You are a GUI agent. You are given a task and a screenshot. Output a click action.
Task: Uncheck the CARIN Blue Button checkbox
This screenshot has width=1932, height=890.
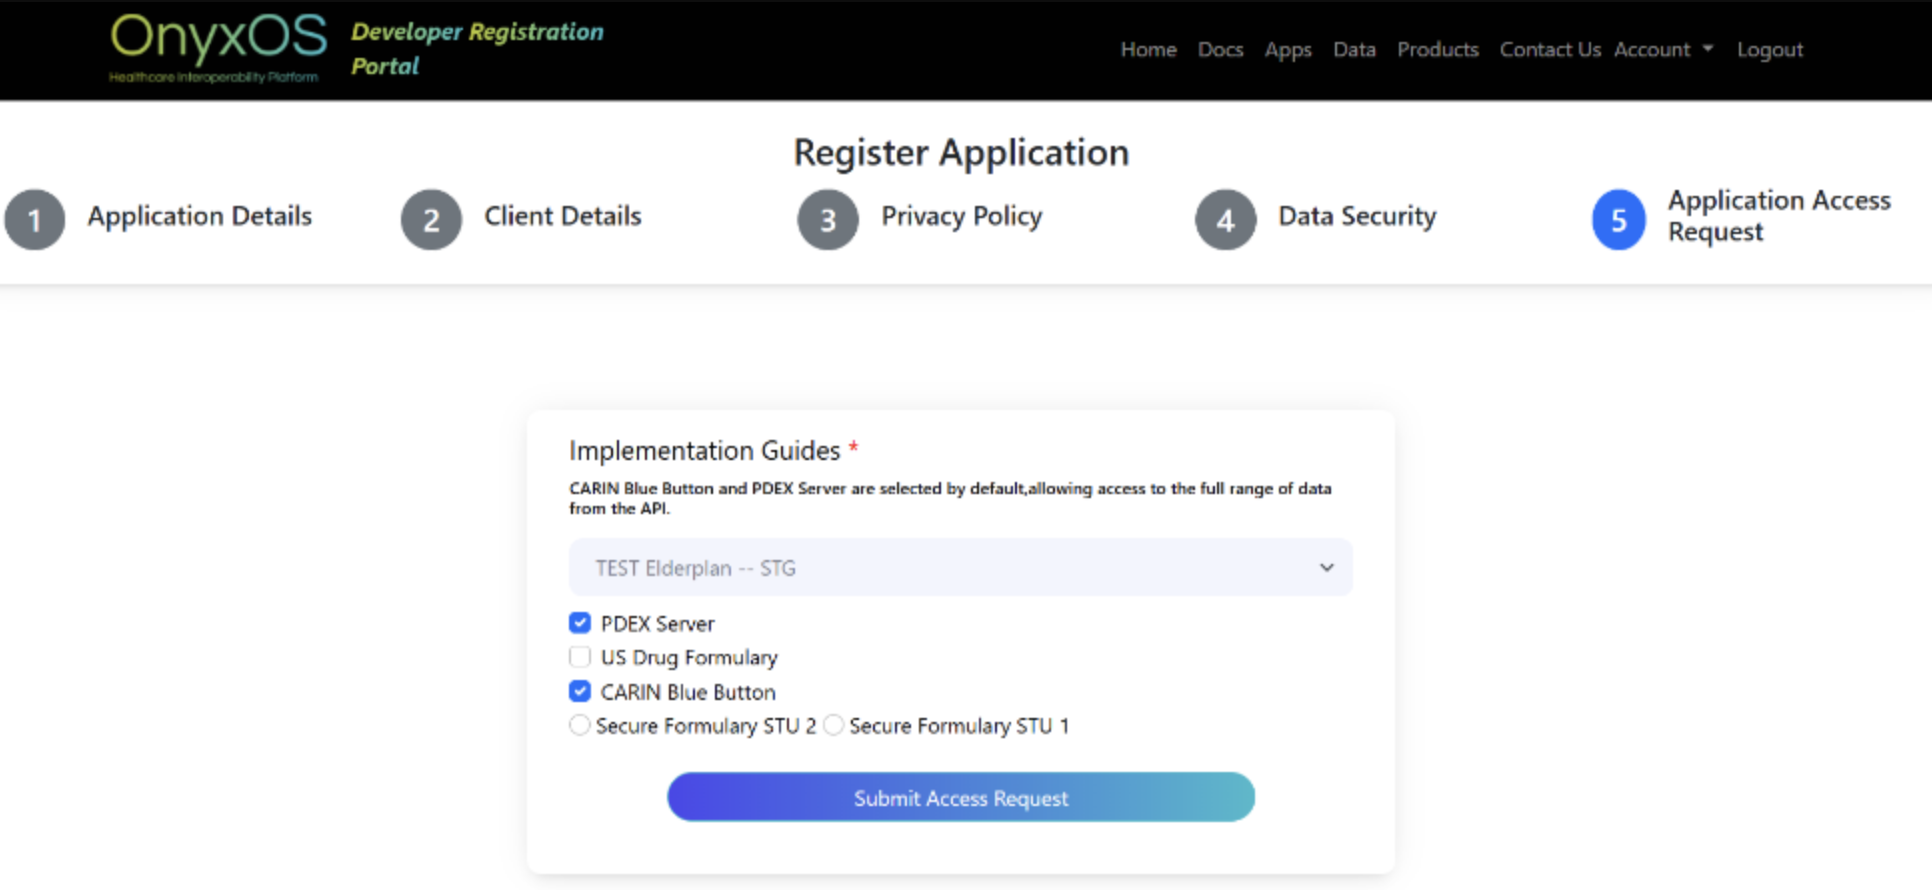(580, 691)
